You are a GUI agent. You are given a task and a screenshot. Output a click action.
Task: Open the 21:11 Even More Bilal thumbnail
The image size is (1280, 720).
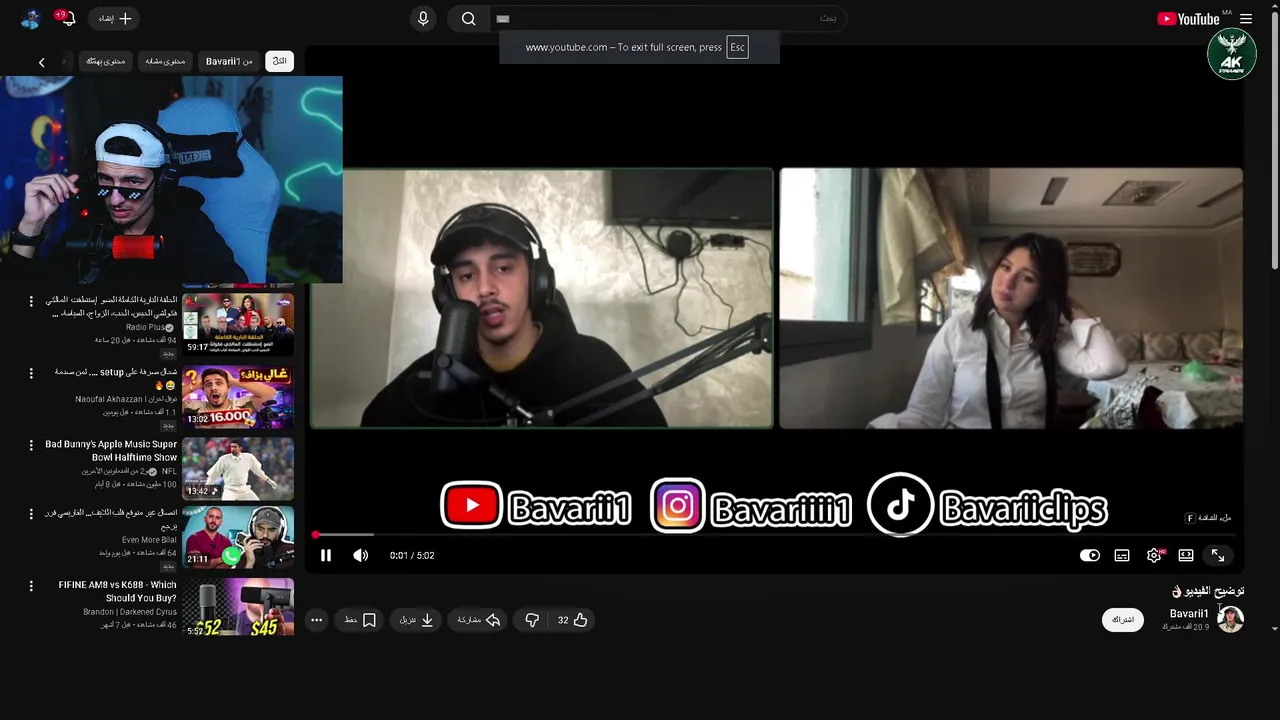click(238, 538)
